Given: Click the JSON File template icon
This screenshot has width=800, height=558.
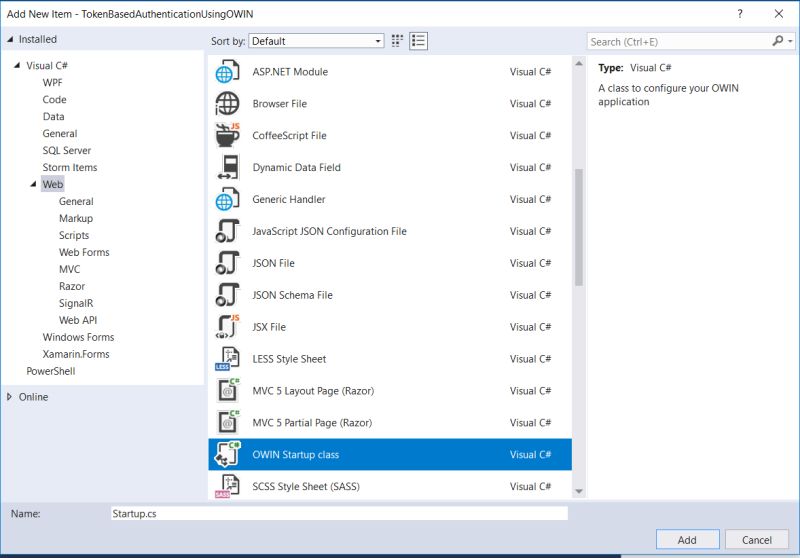Looking at the screenshot, I should [227, 263].
